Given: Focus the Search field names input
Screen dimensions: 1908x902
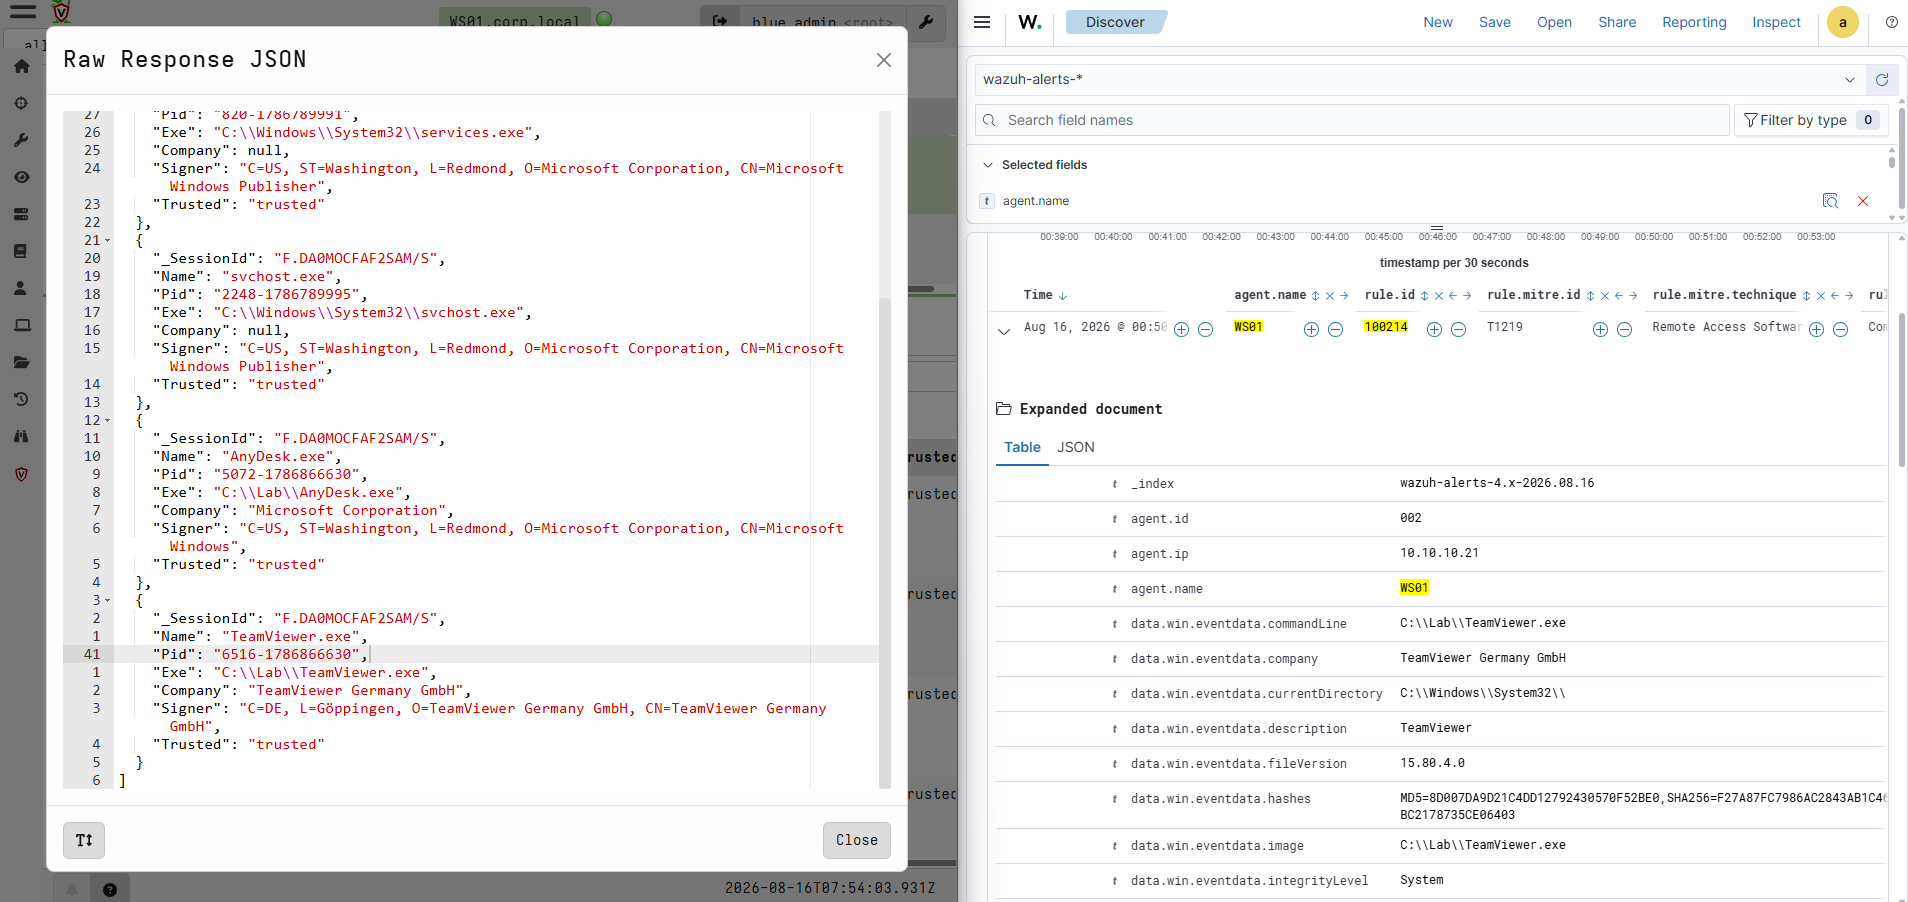Looking at the screenshot, I should click(1352, 120).
